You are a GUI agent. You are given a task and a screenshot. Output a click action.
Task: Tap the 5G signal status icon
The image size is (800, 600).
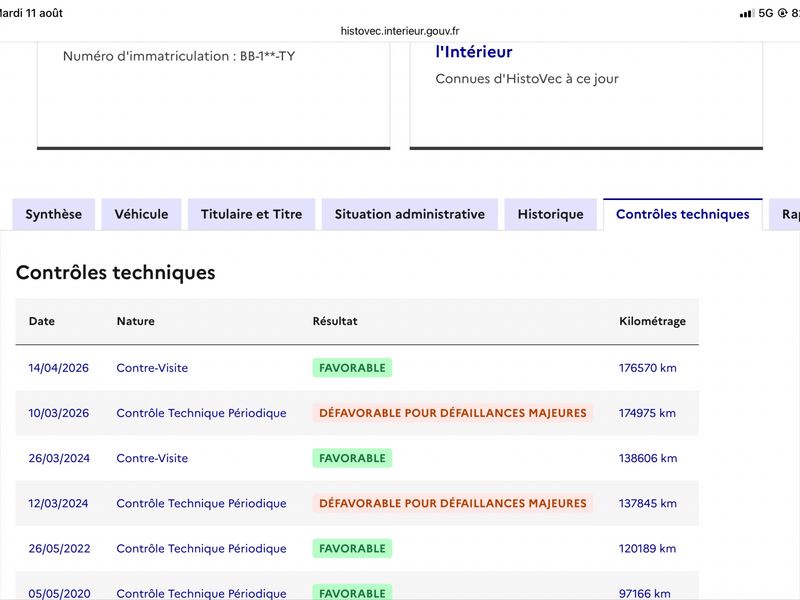[x=765, y=13]
